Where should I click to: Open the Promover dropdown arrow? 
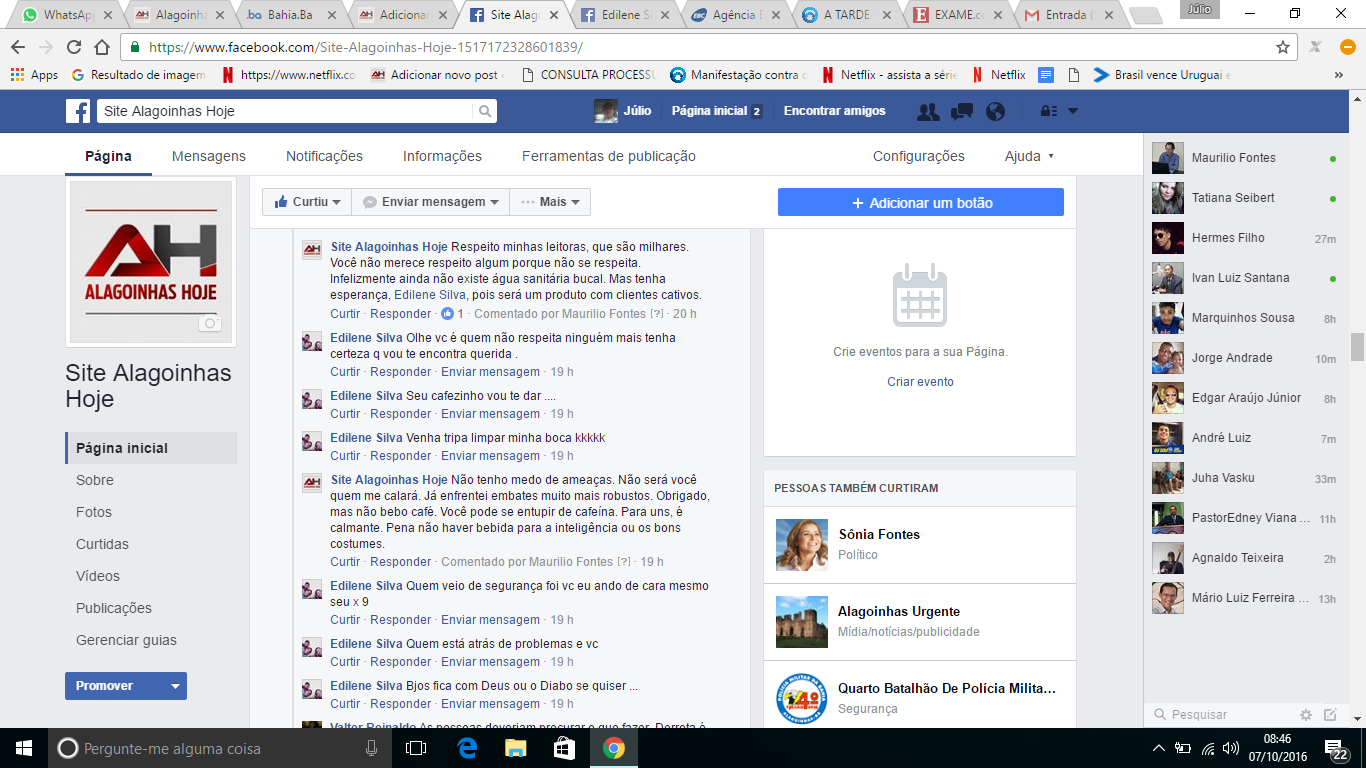pyautogui.click(x=175, y=686)
